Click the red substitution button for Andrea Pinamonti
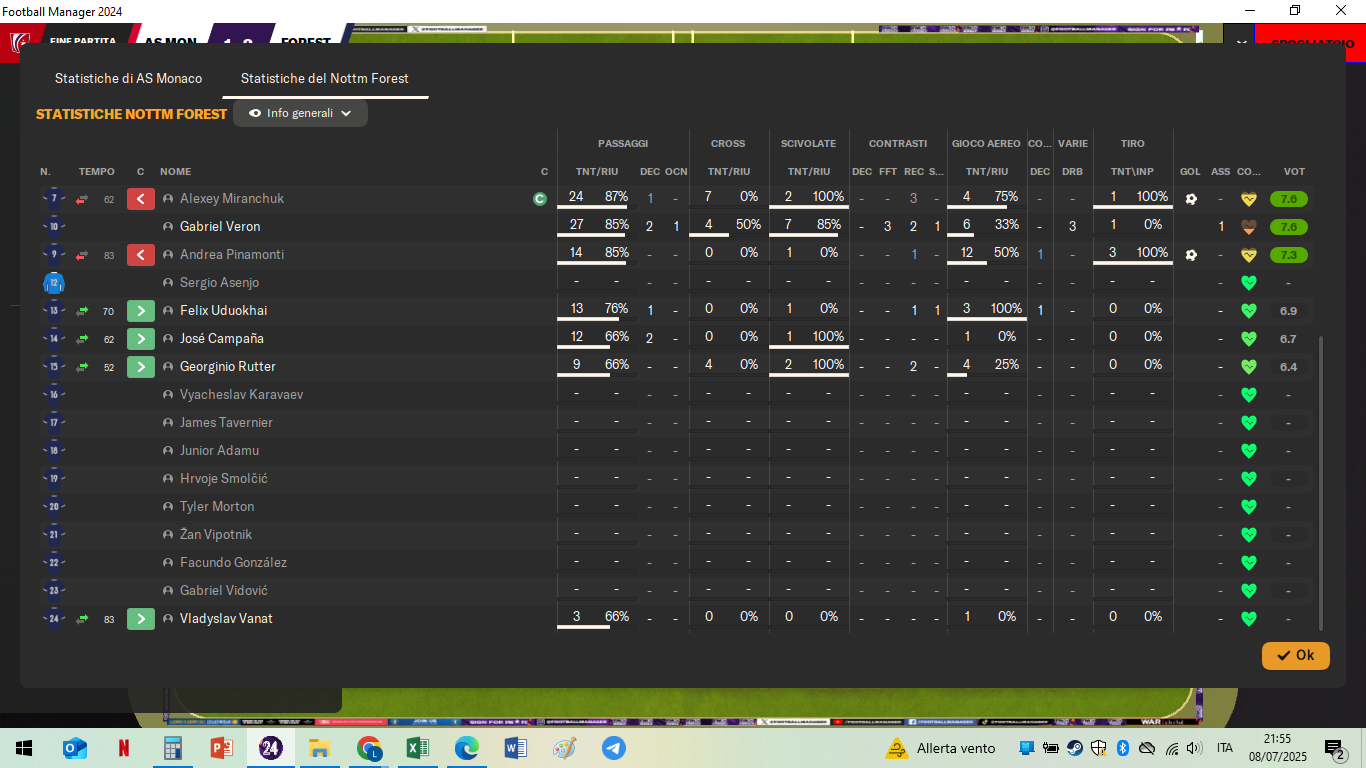 (141, 255)
